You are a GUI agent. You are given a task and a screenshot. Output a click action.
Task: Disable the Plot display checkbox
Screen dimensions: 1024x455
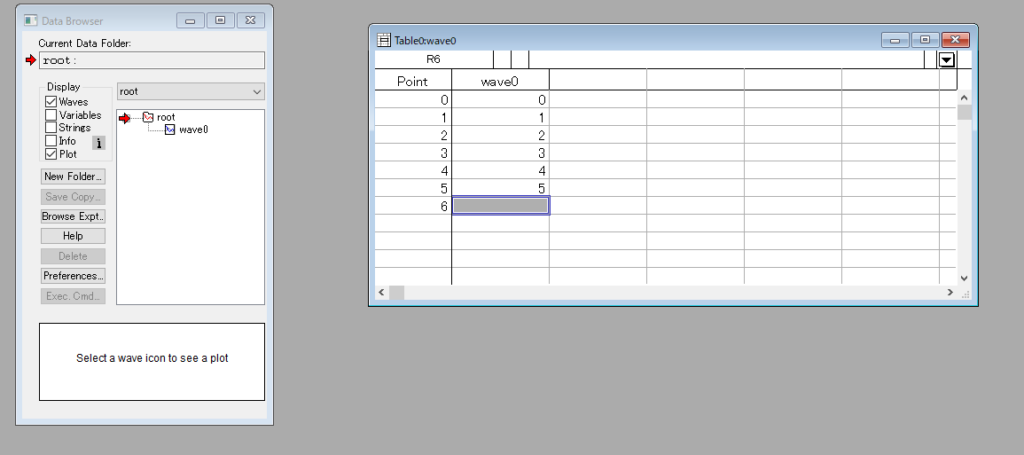[x=51, y=154]
